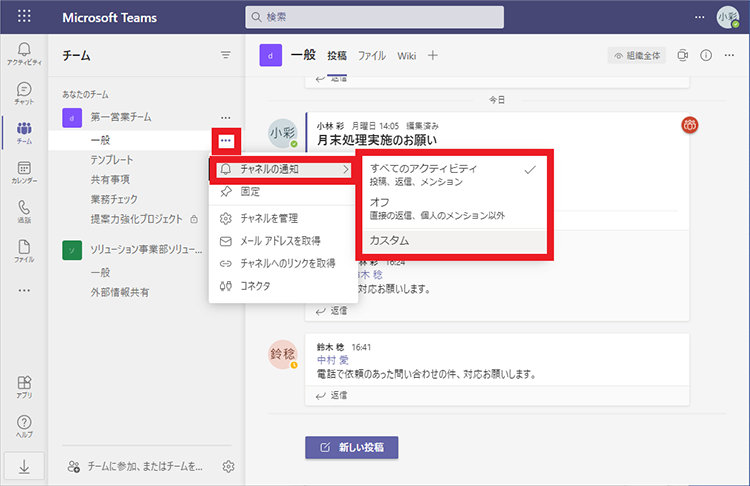Click the post title 月末処理実施のお願い

(377, 140)
